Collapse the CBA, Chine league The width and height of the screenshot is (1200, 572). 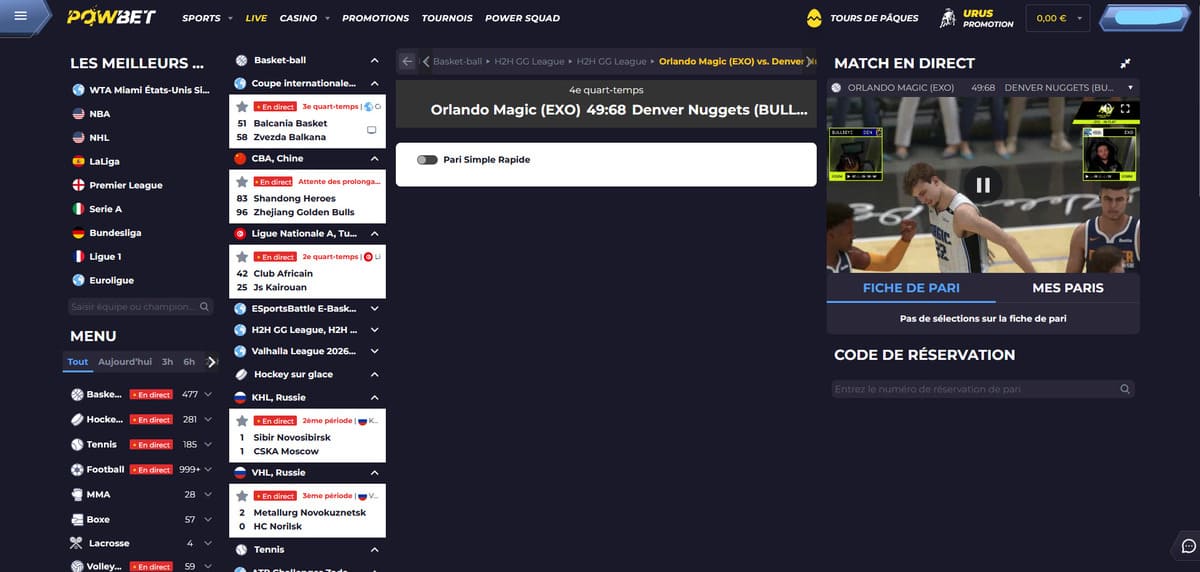click(x=375, y=158)
